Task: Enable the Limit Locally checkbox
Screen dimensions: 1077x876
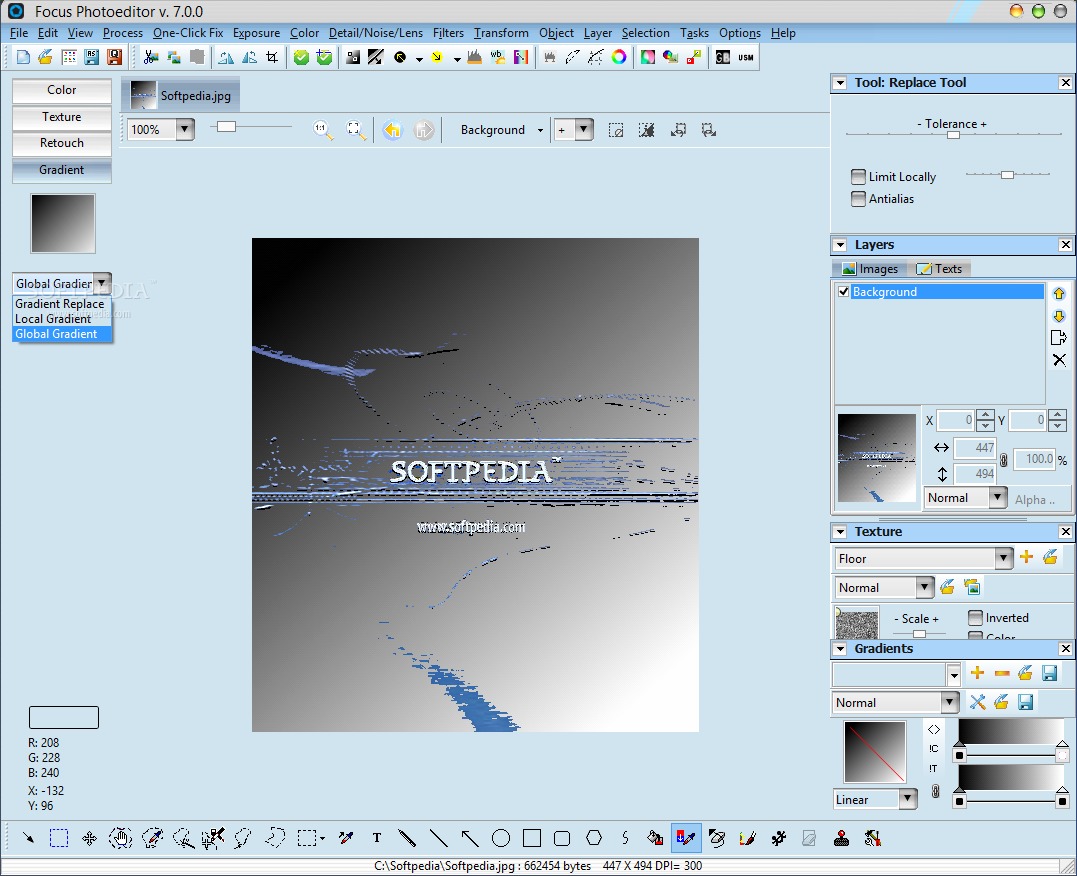Action: point(858,177)
